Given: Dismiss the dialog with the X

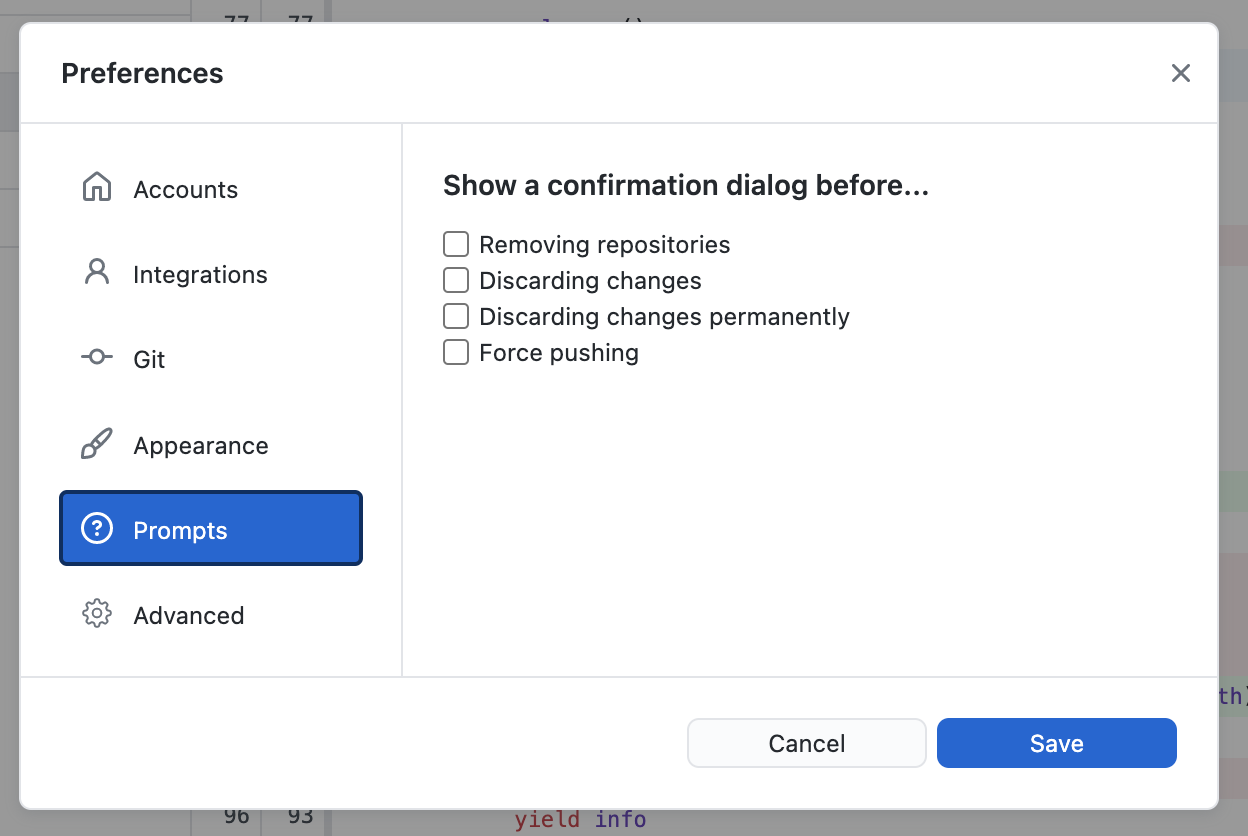Looking at the screenshot, I should pos(1181,73).
